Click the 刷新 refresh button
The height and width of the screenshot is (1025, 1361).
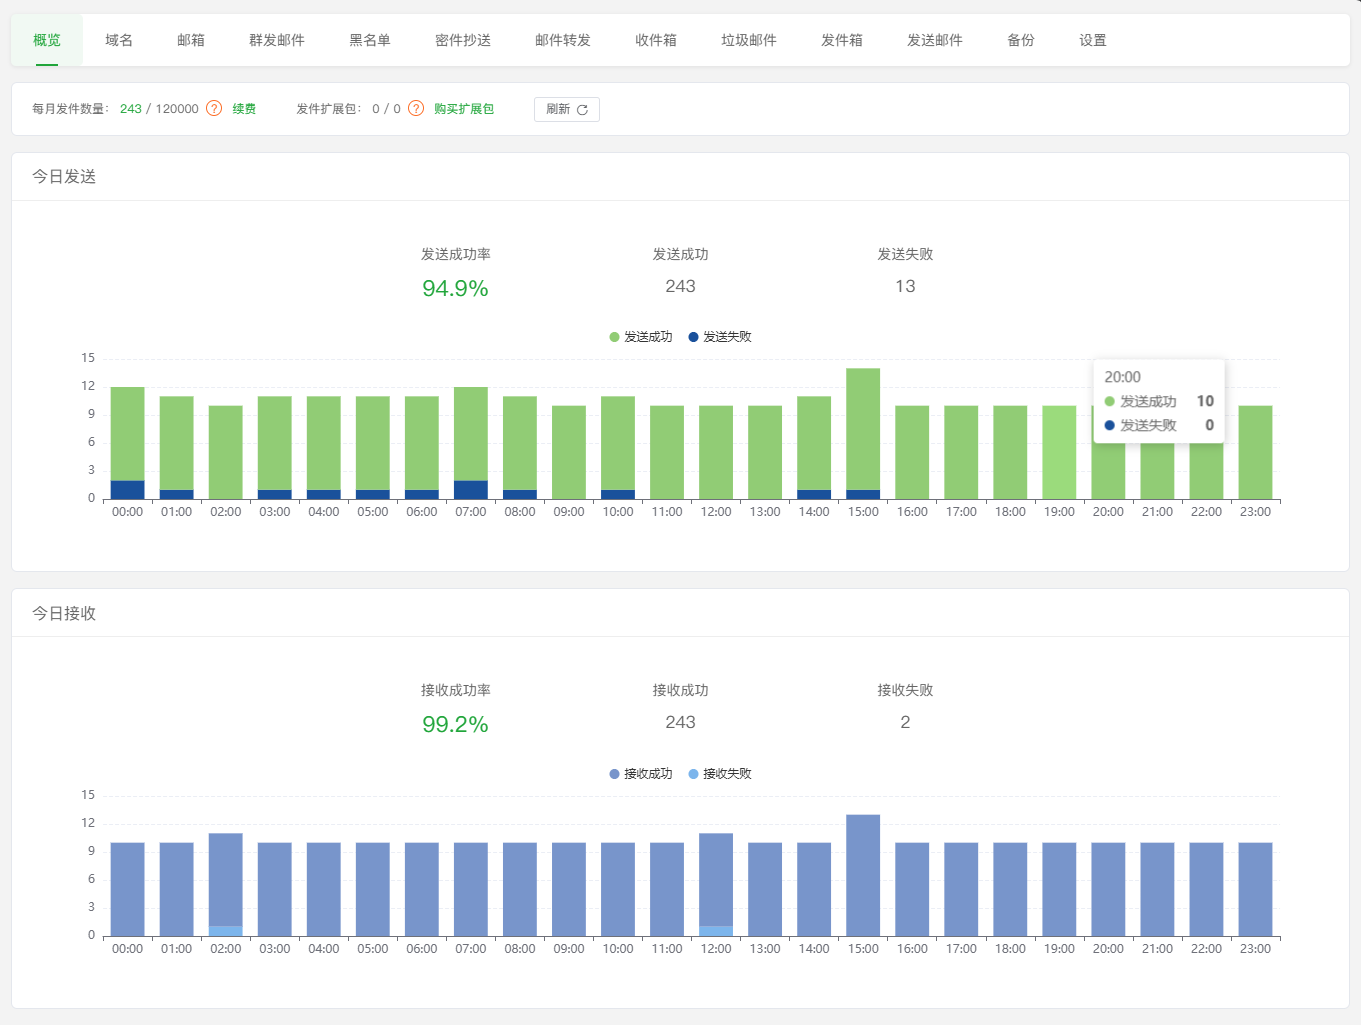click(x=566, y=109)
